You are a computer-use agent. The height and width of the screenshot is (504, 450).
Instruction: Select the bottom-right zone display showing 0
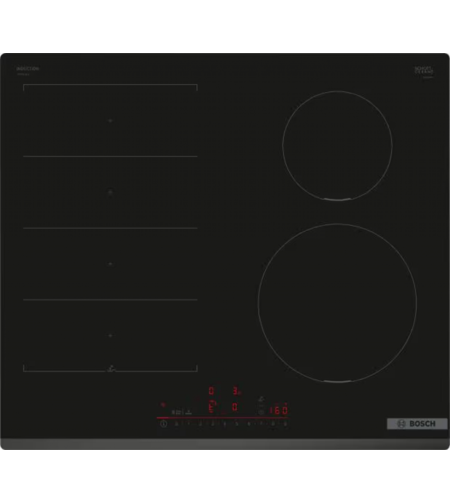(x=235, y=407)
